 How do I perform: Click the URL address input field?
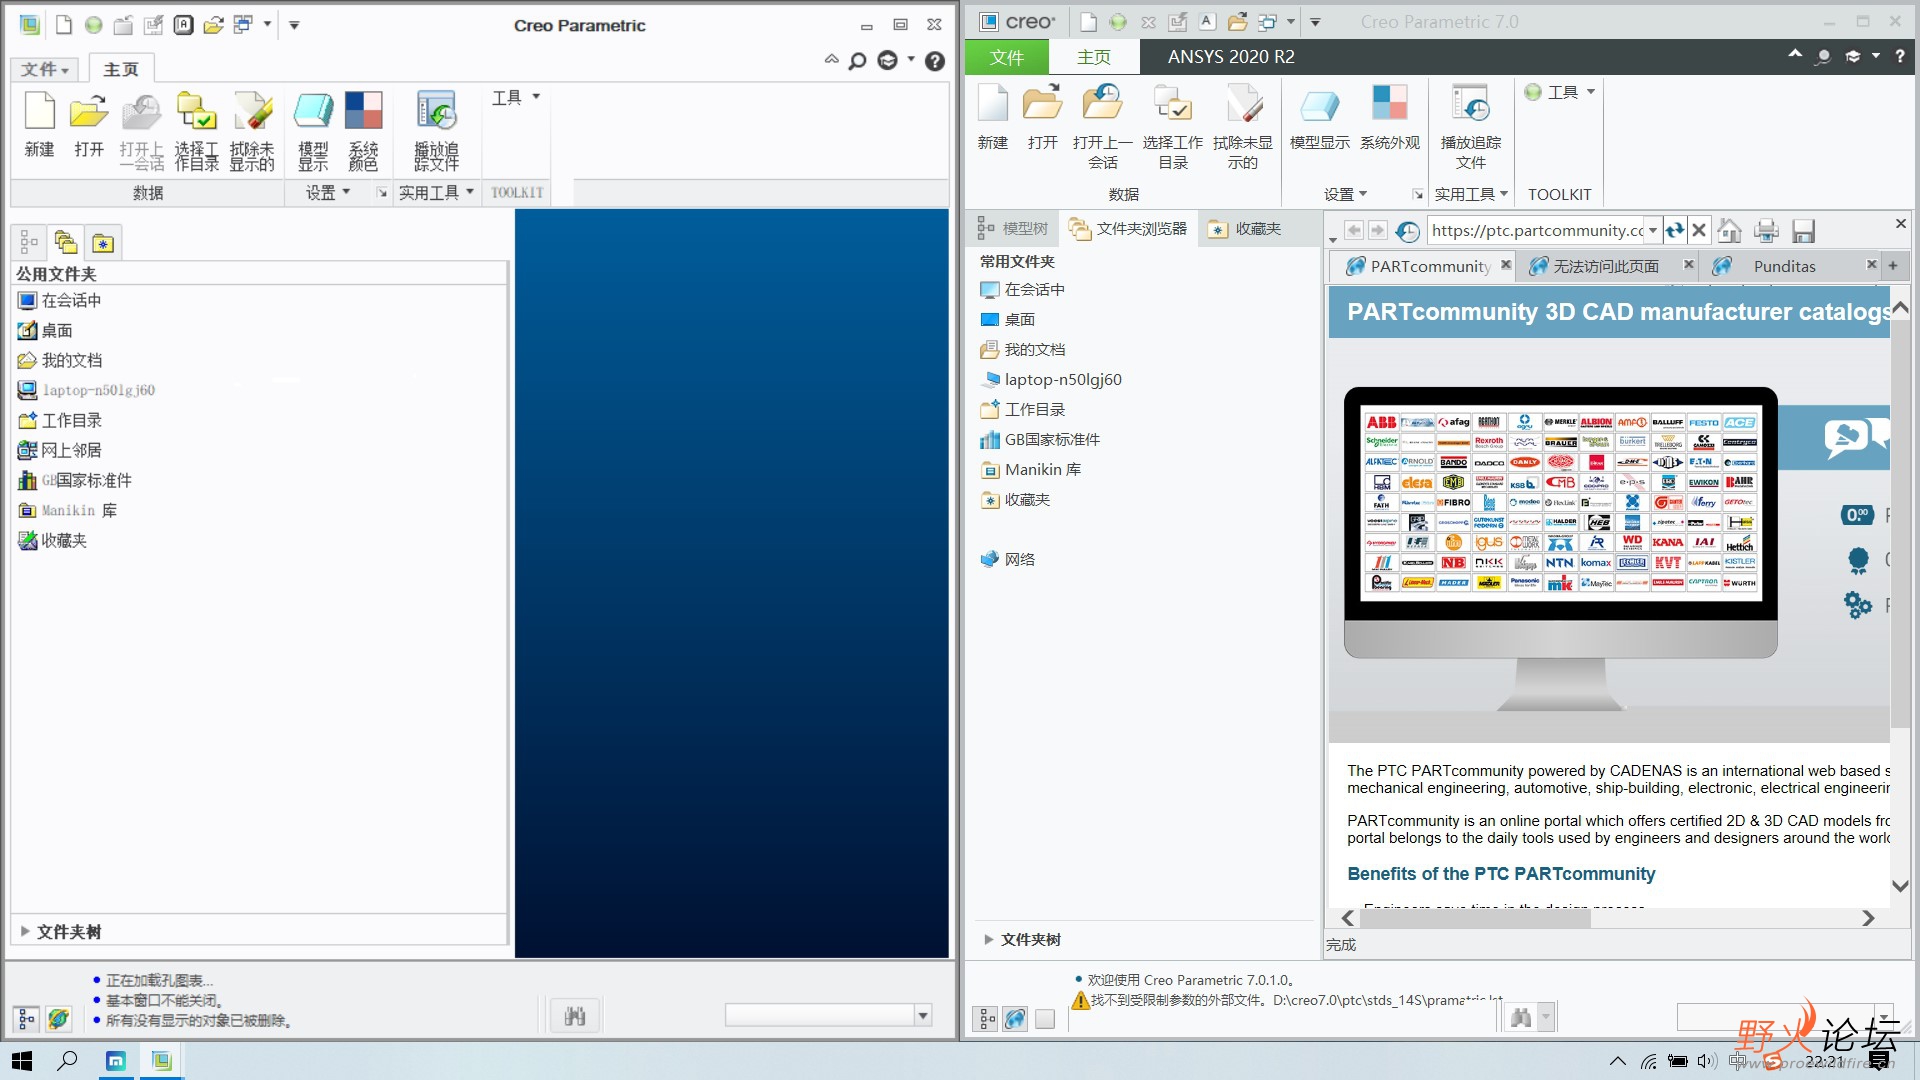pyautogui.click(x=1537, y=231)
